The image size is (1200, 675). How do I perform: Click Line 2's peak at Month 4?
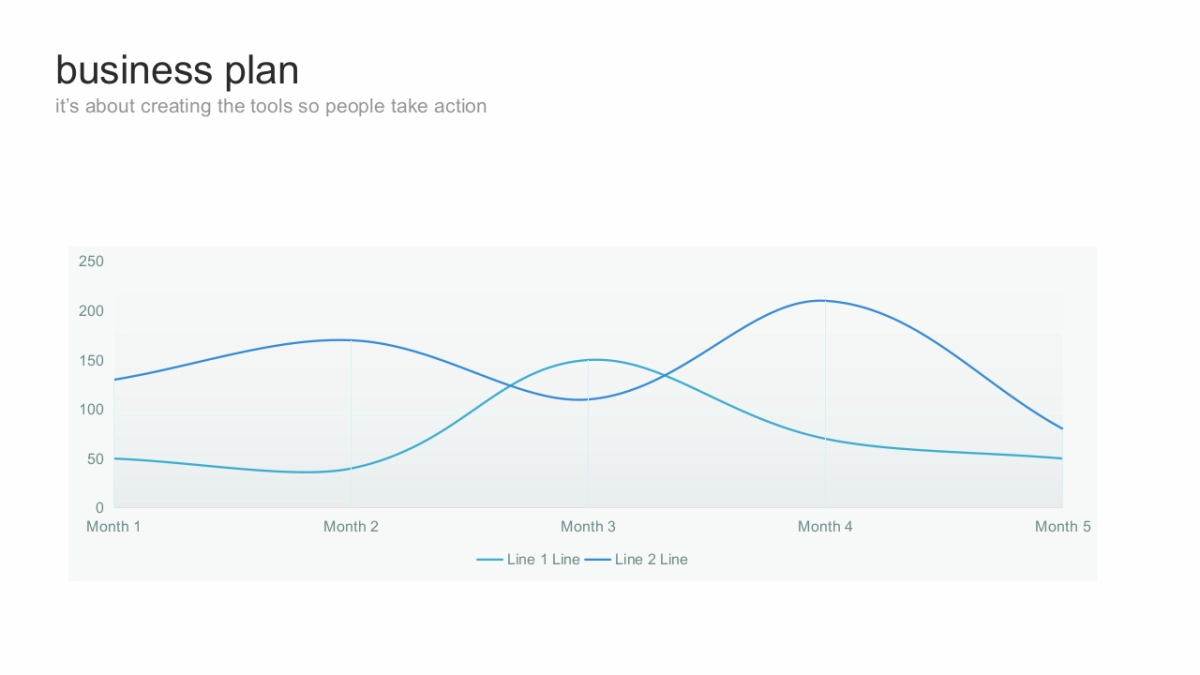pyautogui.click(x=825, y=300)
